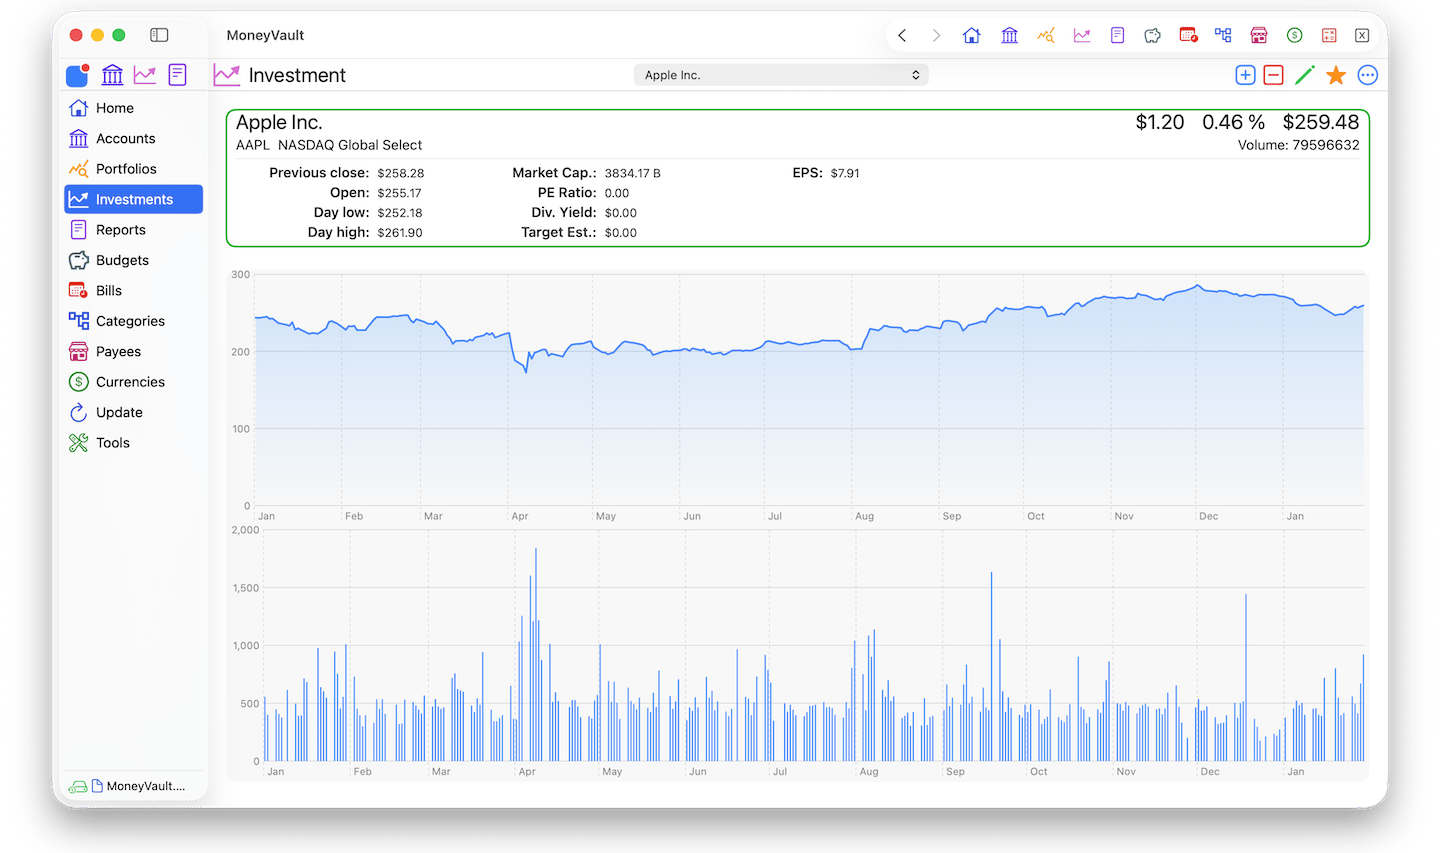Click the green pencil edit icon

click(1304, 75)
